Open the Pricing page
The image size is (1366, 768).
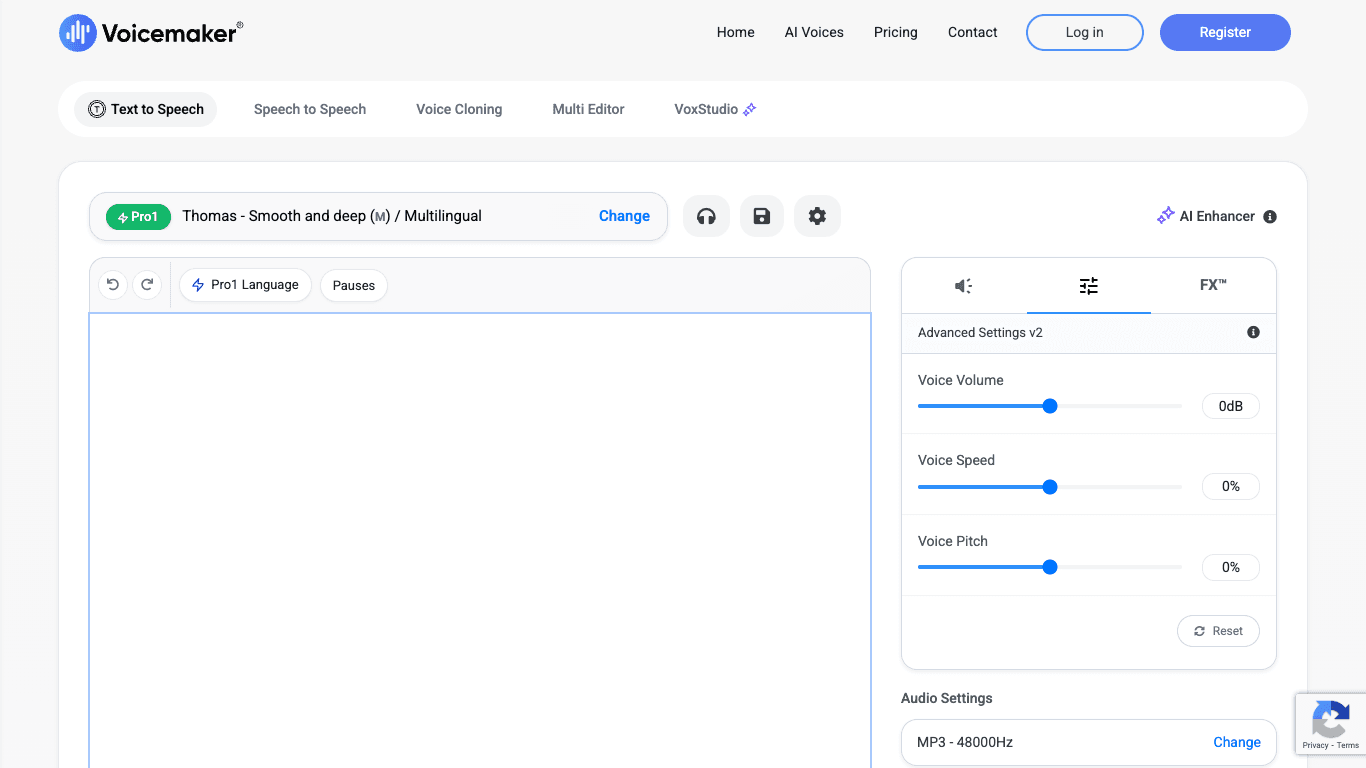click(896, 32)
